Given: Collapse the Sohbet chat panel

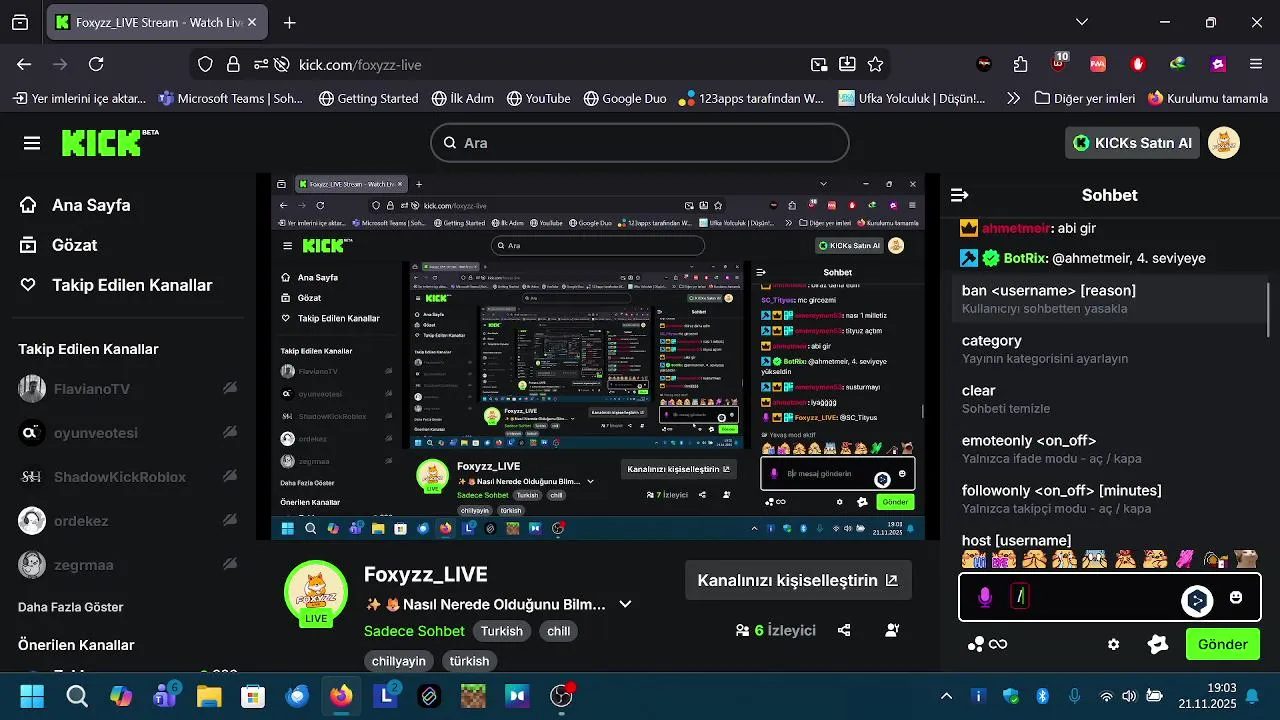Looking at the screenshot, I should [x=960, y=195].
